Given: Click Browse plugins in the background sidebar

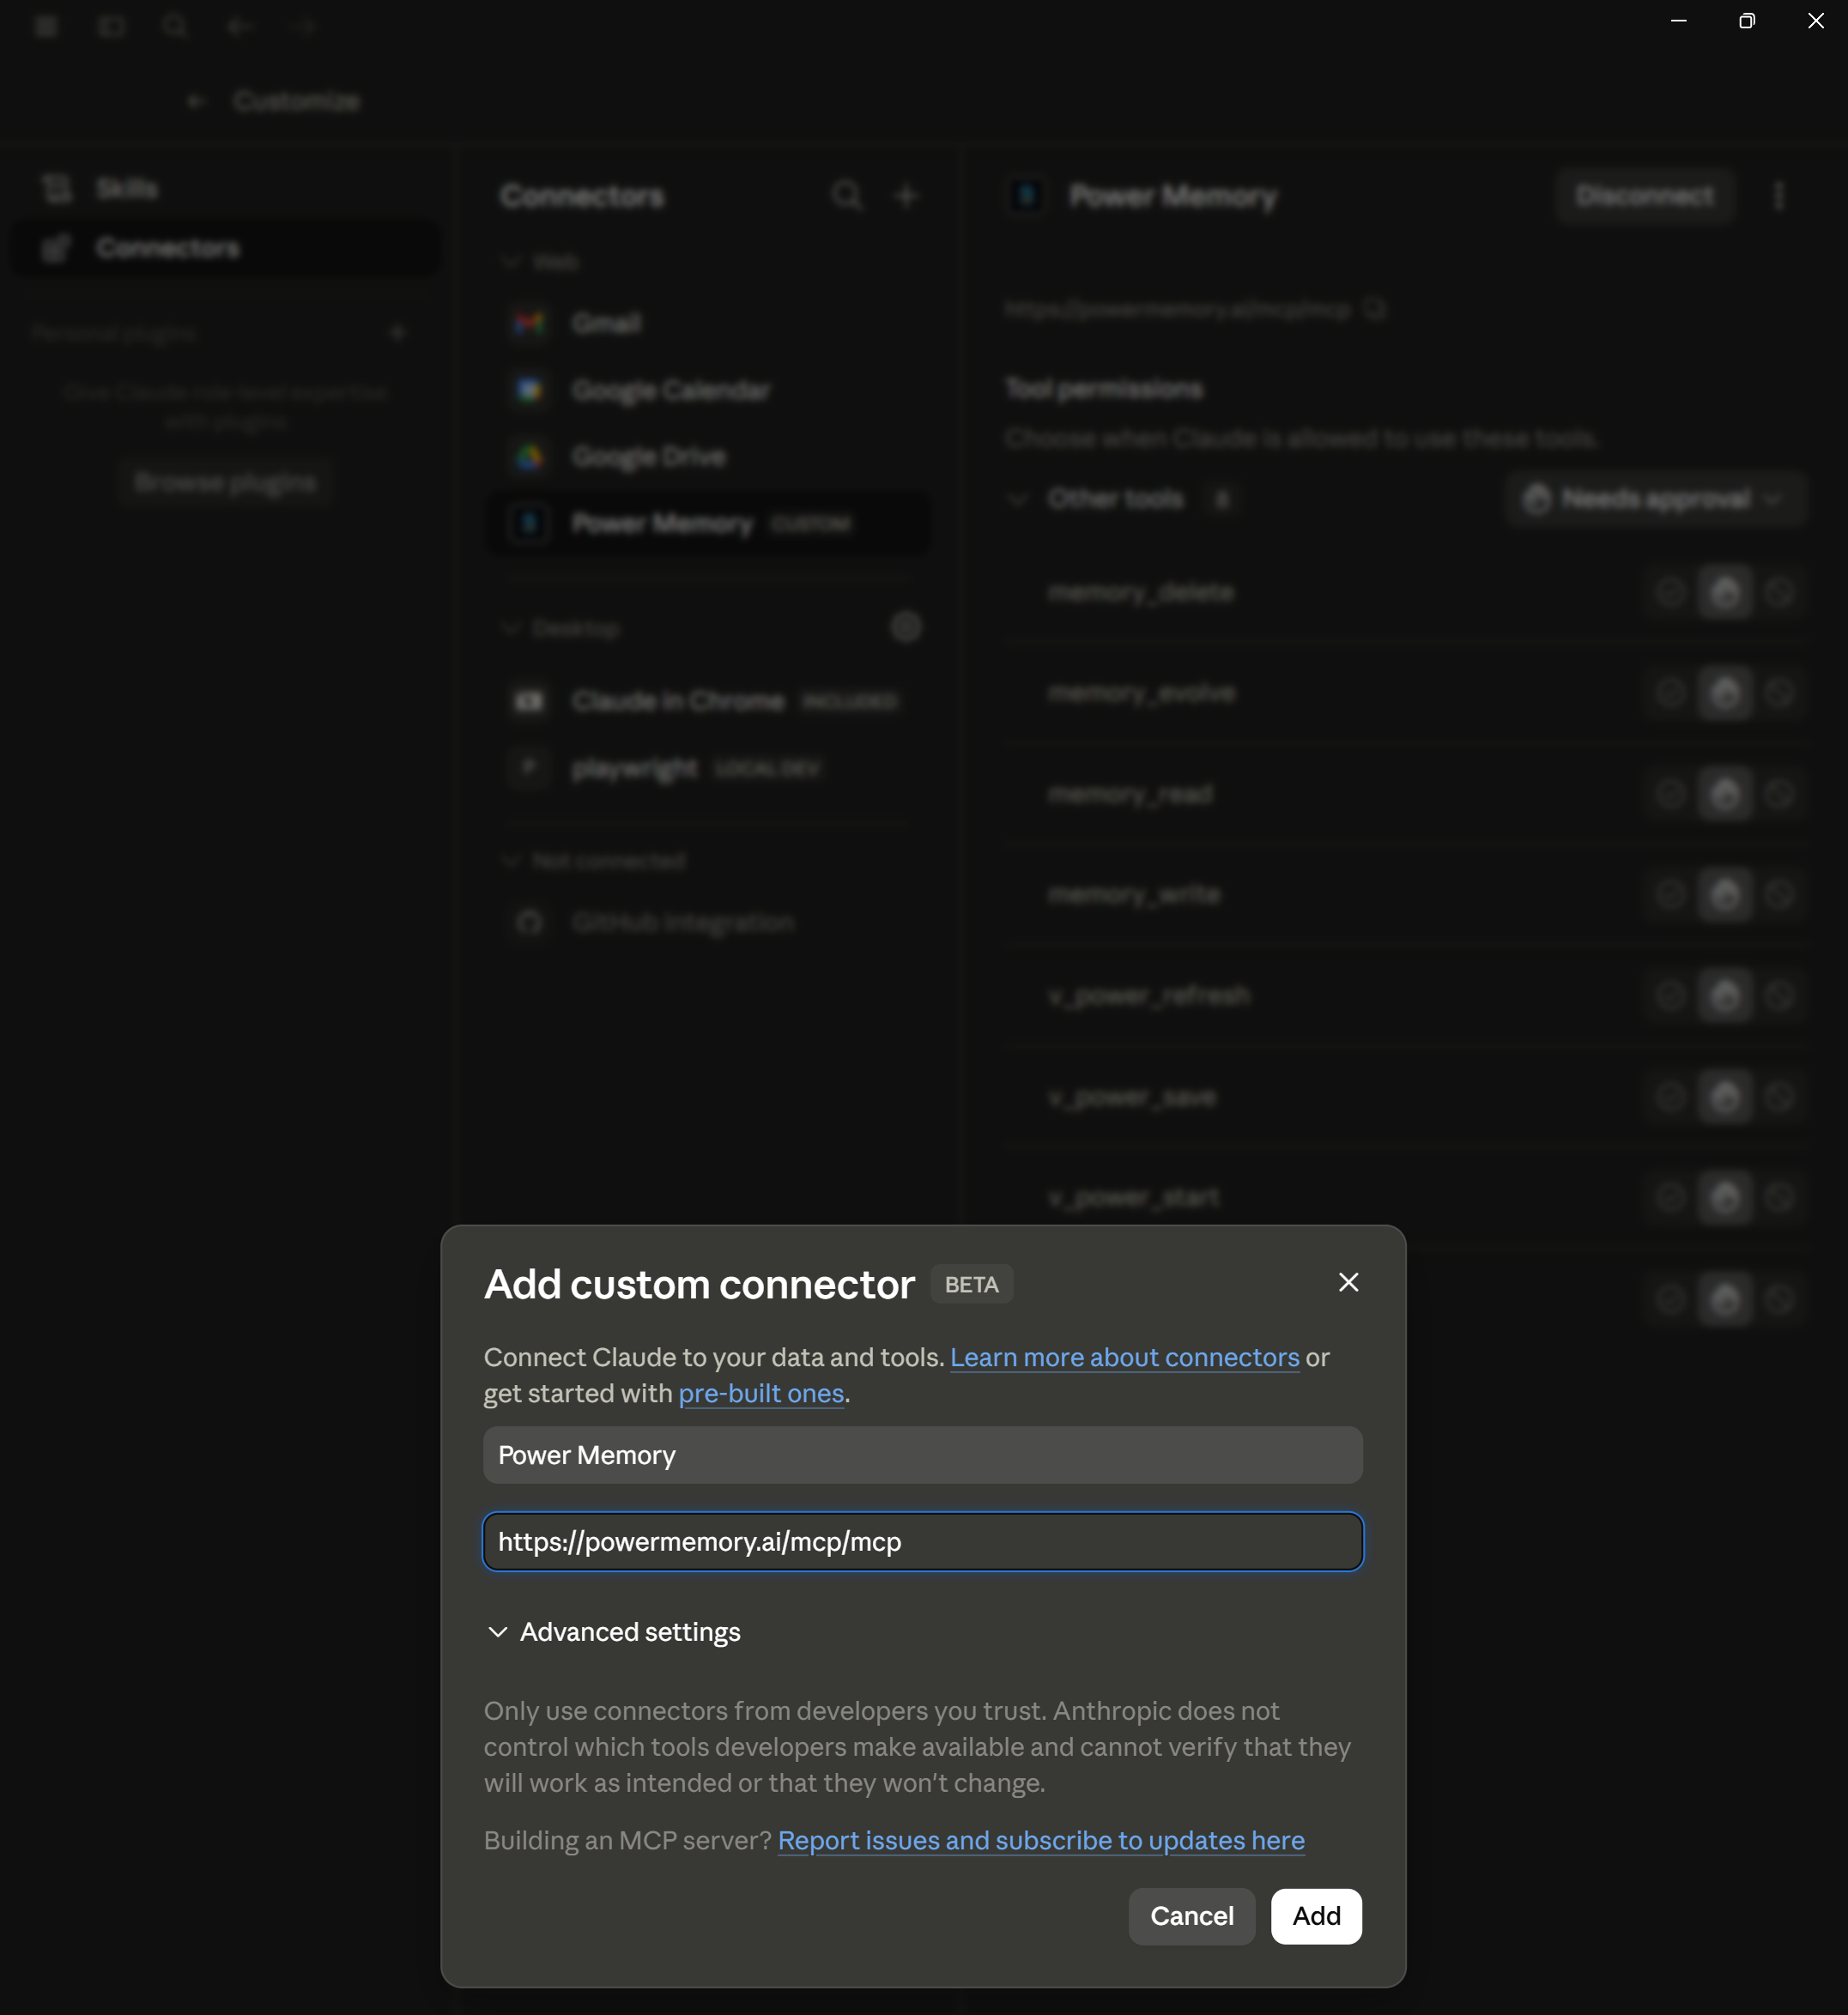Looking at the screenshot, I should pos(225,483).
